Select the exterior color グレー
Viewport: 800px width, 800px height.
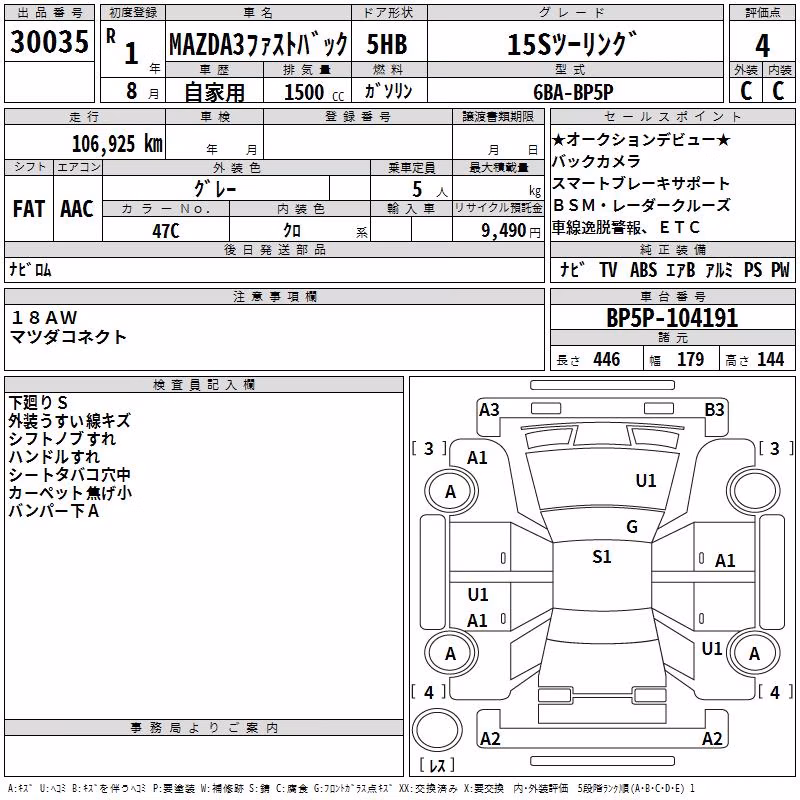[215, 189]
